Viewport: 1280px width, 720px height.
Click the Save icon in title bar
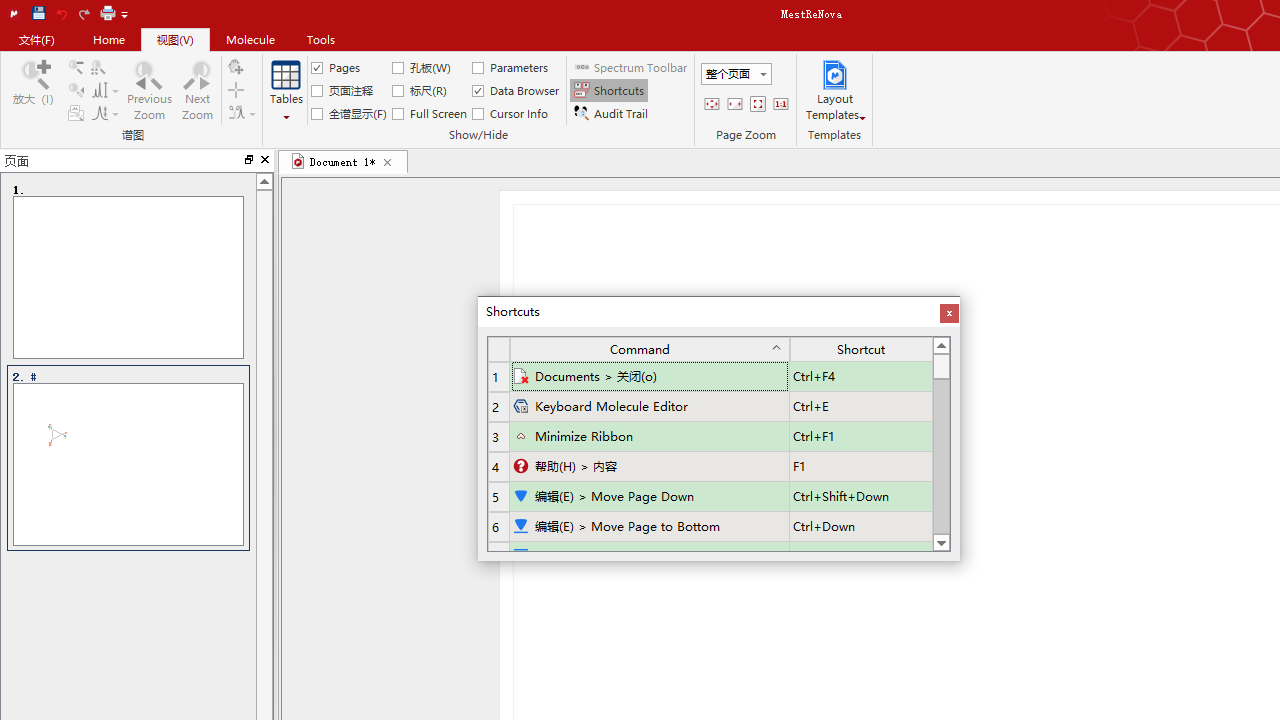pyautogui.click(x=38, y=13)
